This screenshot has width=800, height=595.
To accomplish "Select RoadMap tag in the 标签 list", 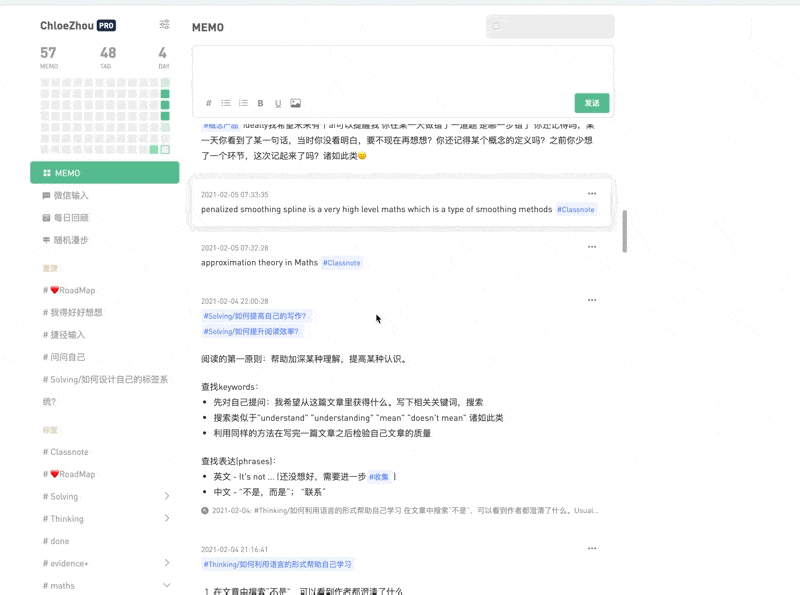I will 69,474.
